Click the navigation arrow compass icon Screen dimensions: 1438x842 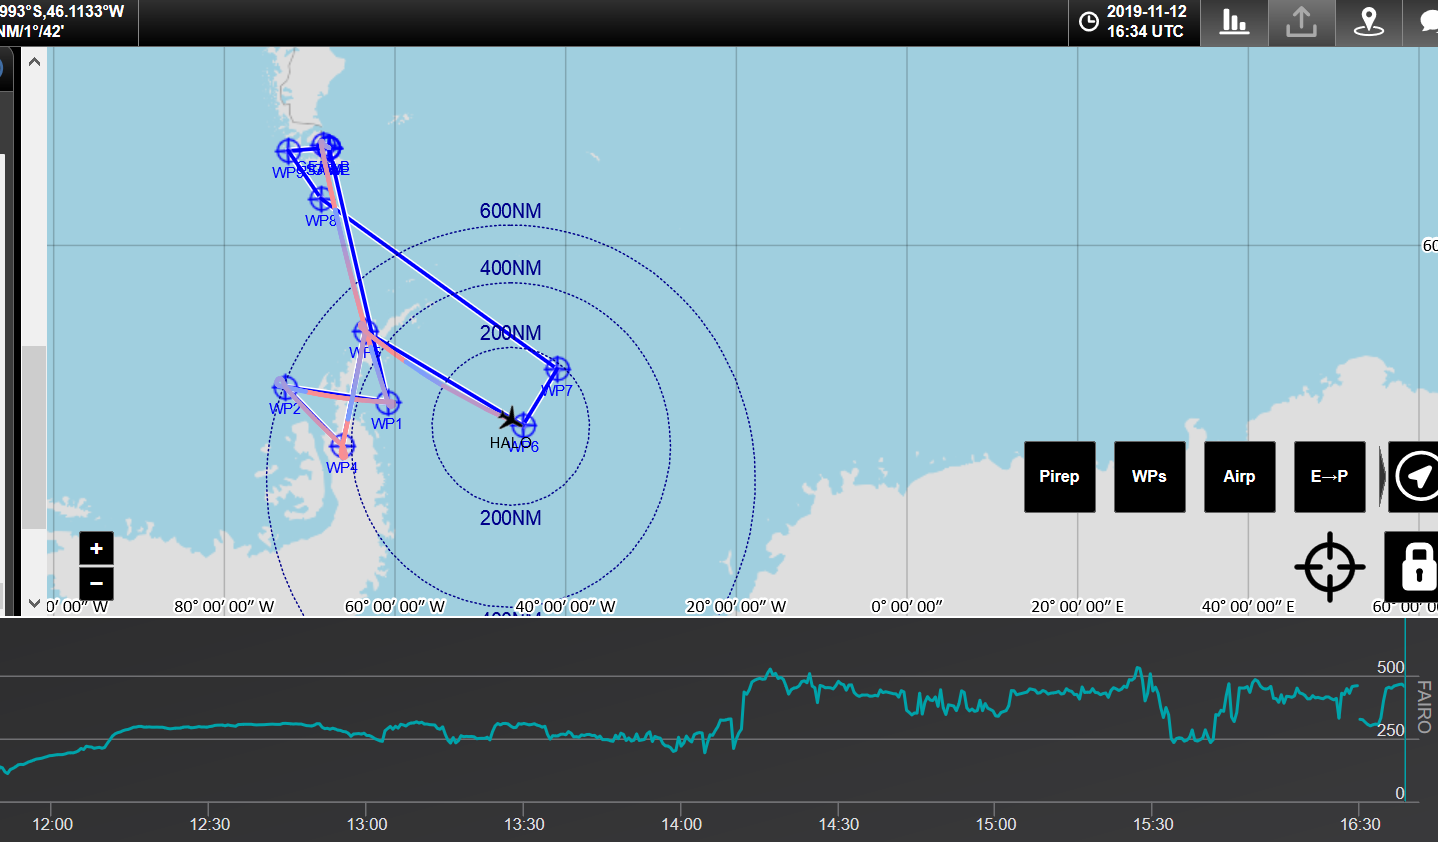(x=1415, y=477)
